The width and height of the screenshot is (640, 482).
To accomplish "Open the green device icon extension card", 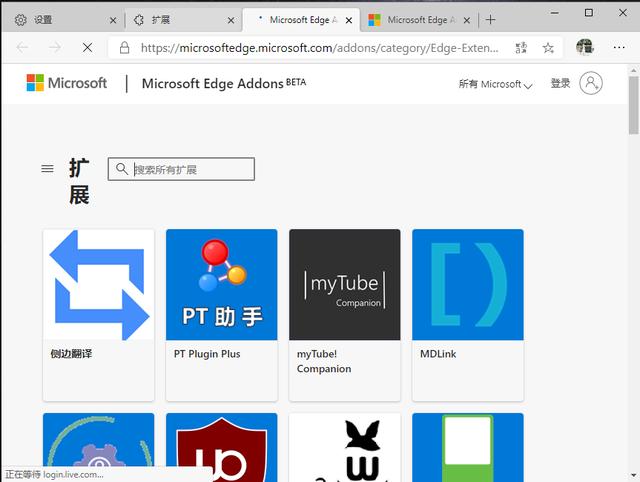I will point(468,447).
